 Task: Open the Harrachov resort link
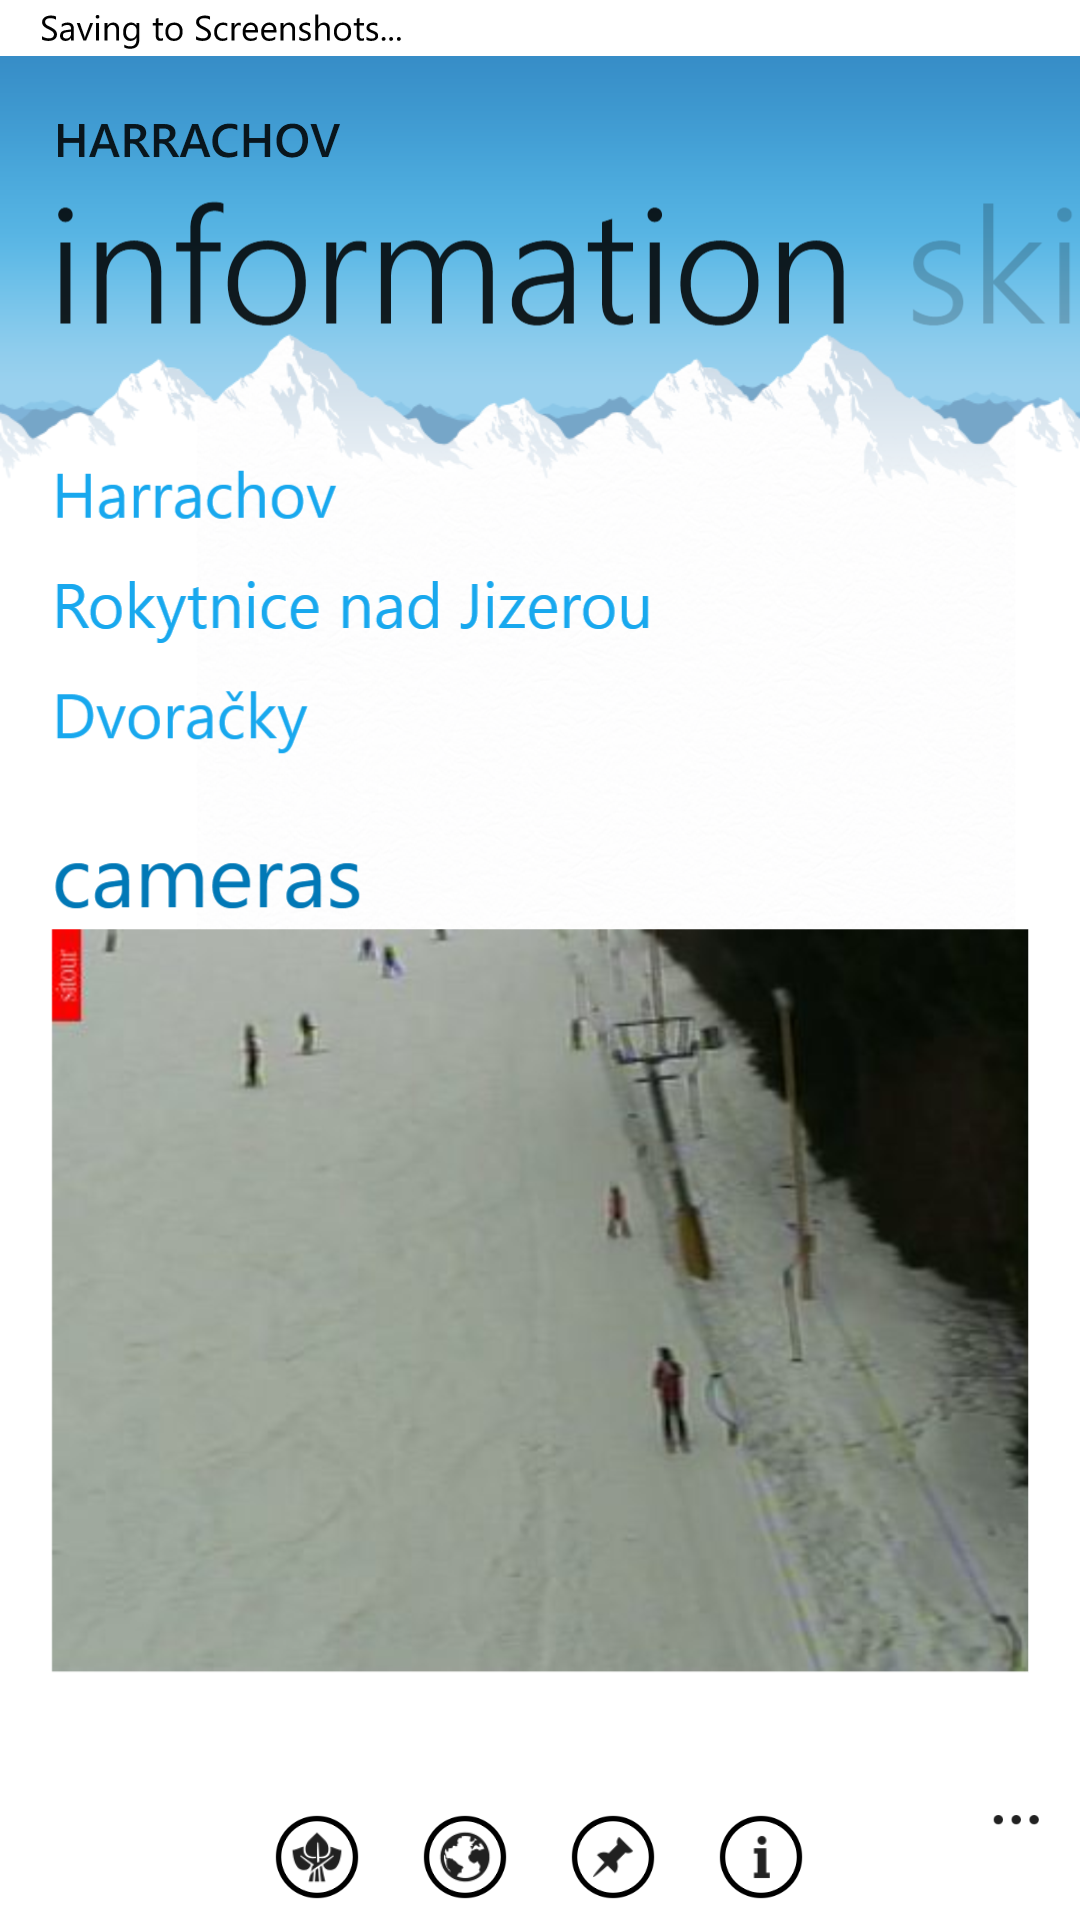(195, 497)
